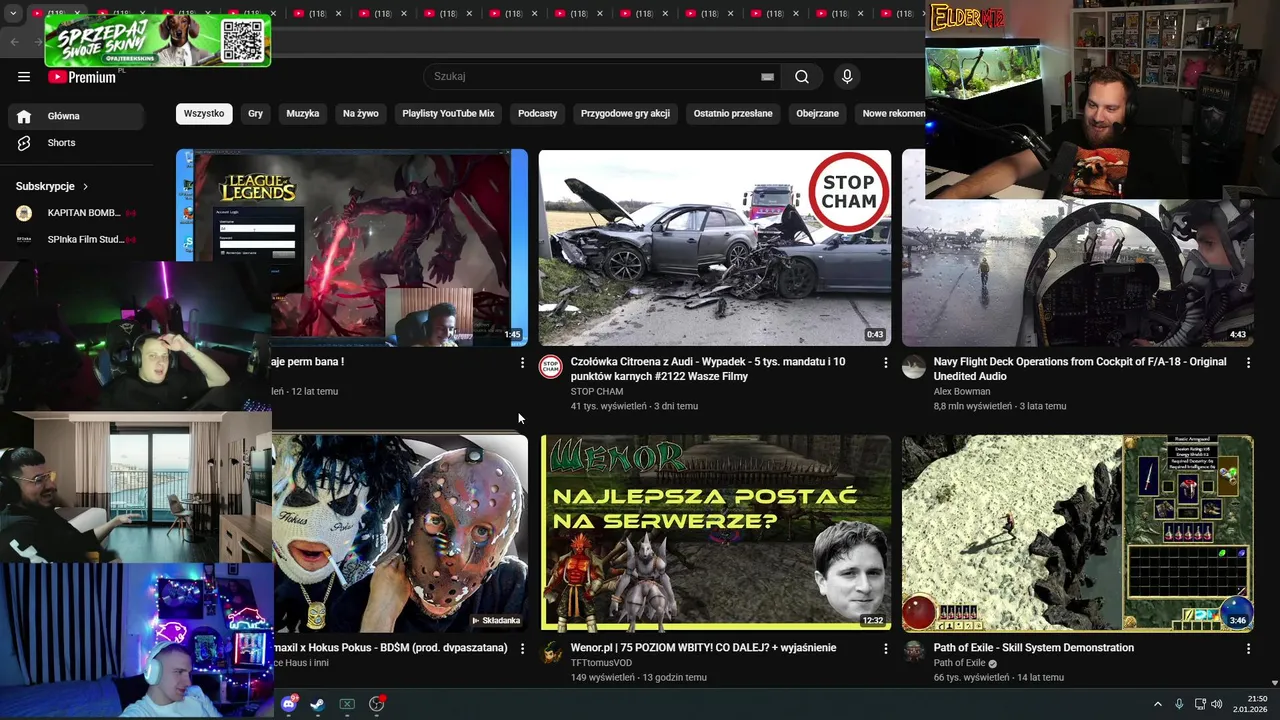1280x720 pixels.
Task: Open the OBS icon in taskbar
Action: point(377,704)
